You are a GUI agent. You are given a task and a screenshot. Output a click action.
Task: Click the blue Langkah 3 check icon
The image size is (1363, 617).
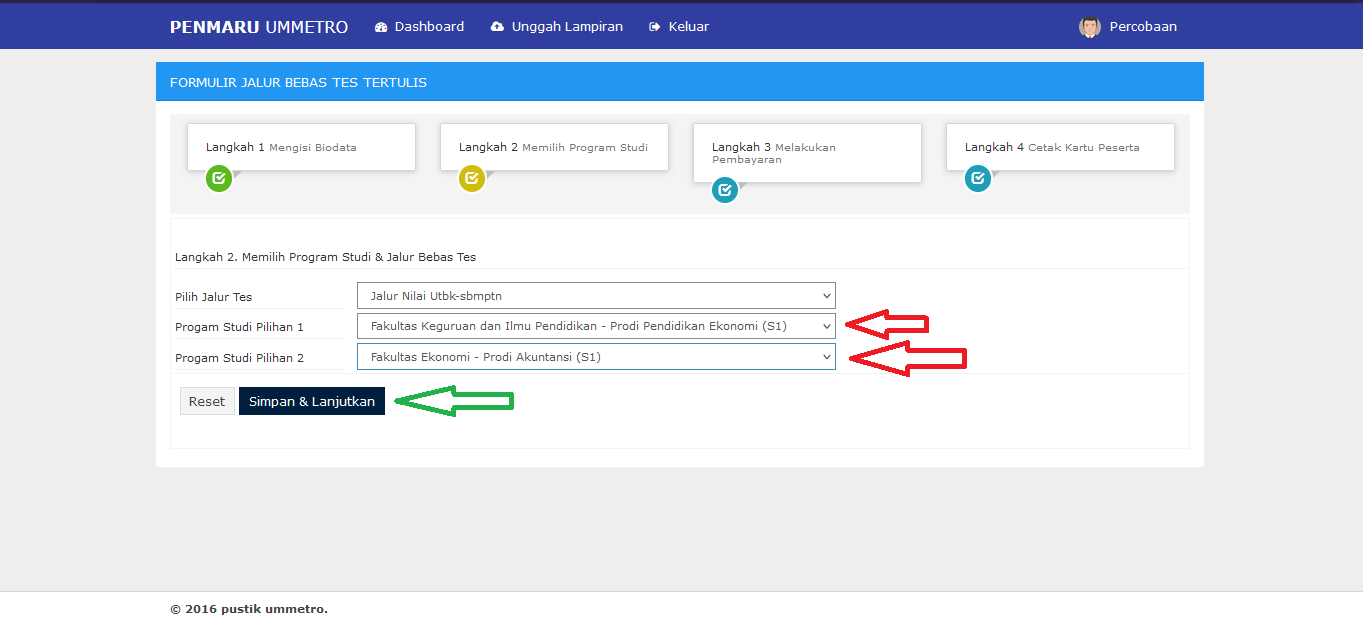[x=725, y=190]
